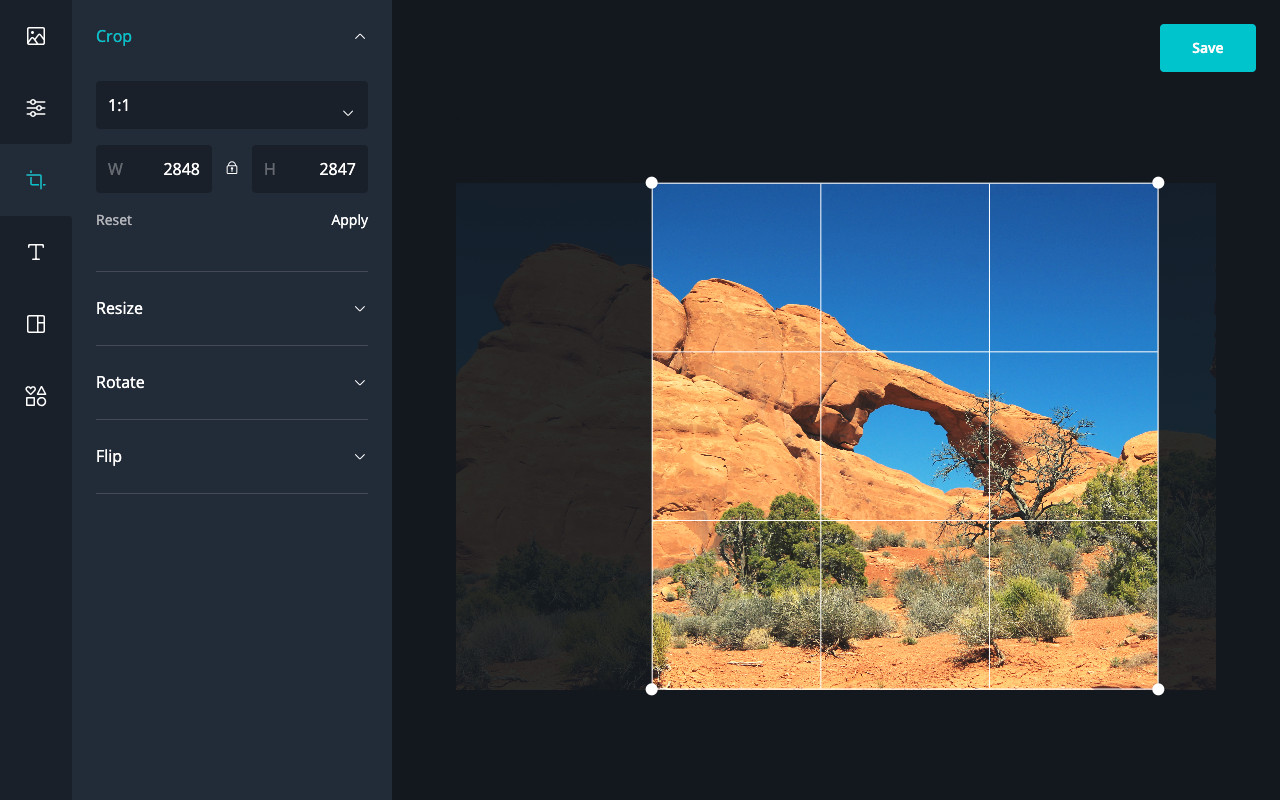Click Reset to restore original crop
Image resolution: width=1280 pixels, height=800 pixels.
113,220
